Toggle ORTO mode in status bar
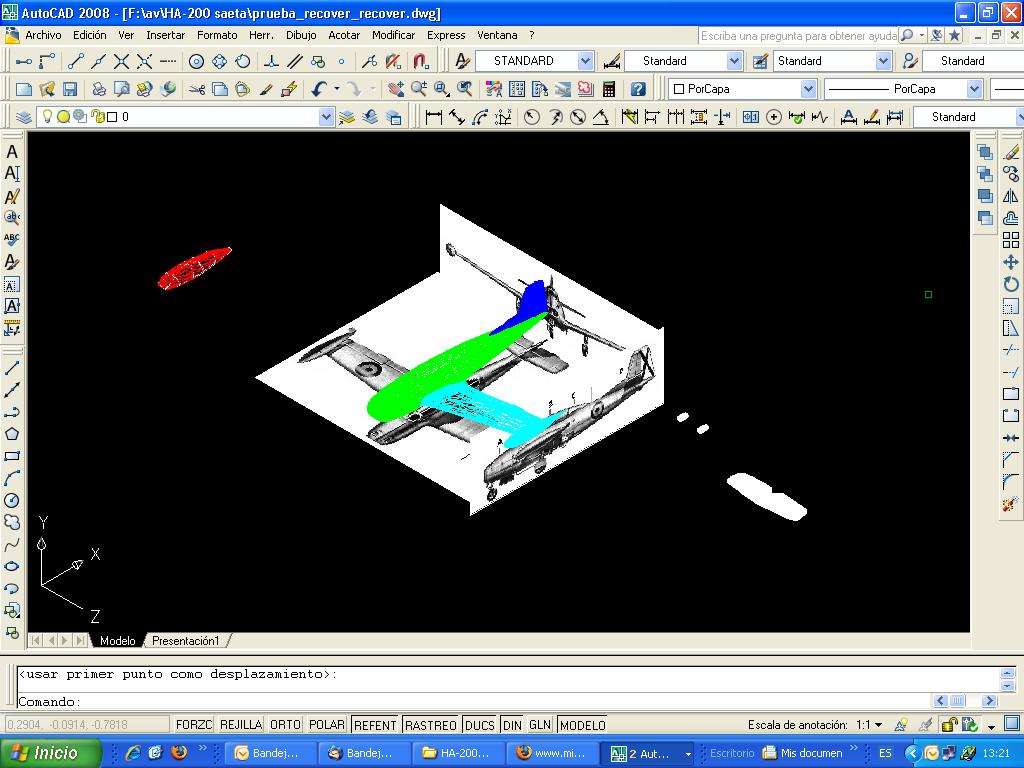 [285, 725]
